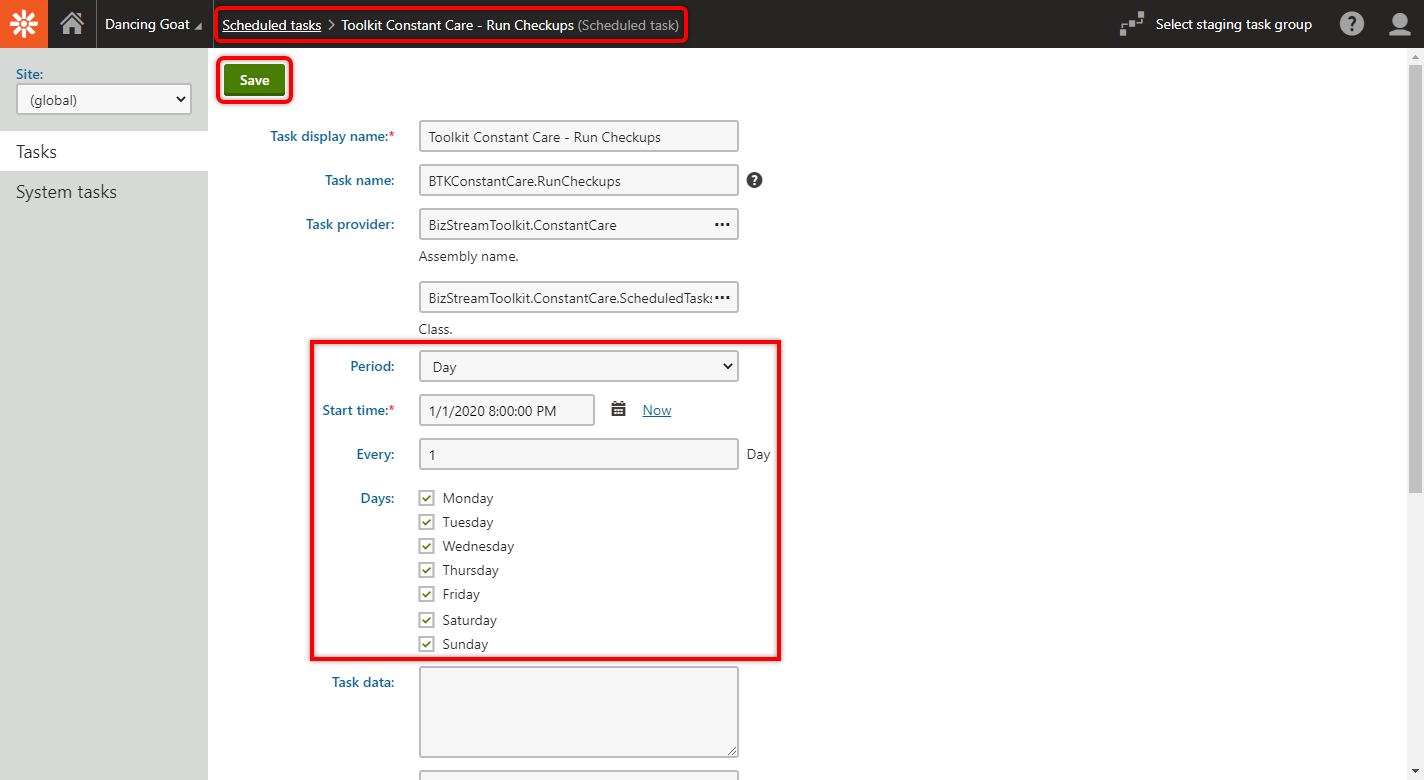Uncheck the Wednesday checkbox
This screenshot has height=780, width=1424.
tap(427, 546)
